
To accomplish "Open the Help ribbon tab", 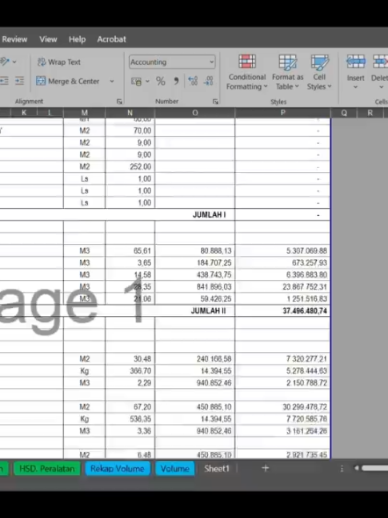I will (77, 39).
